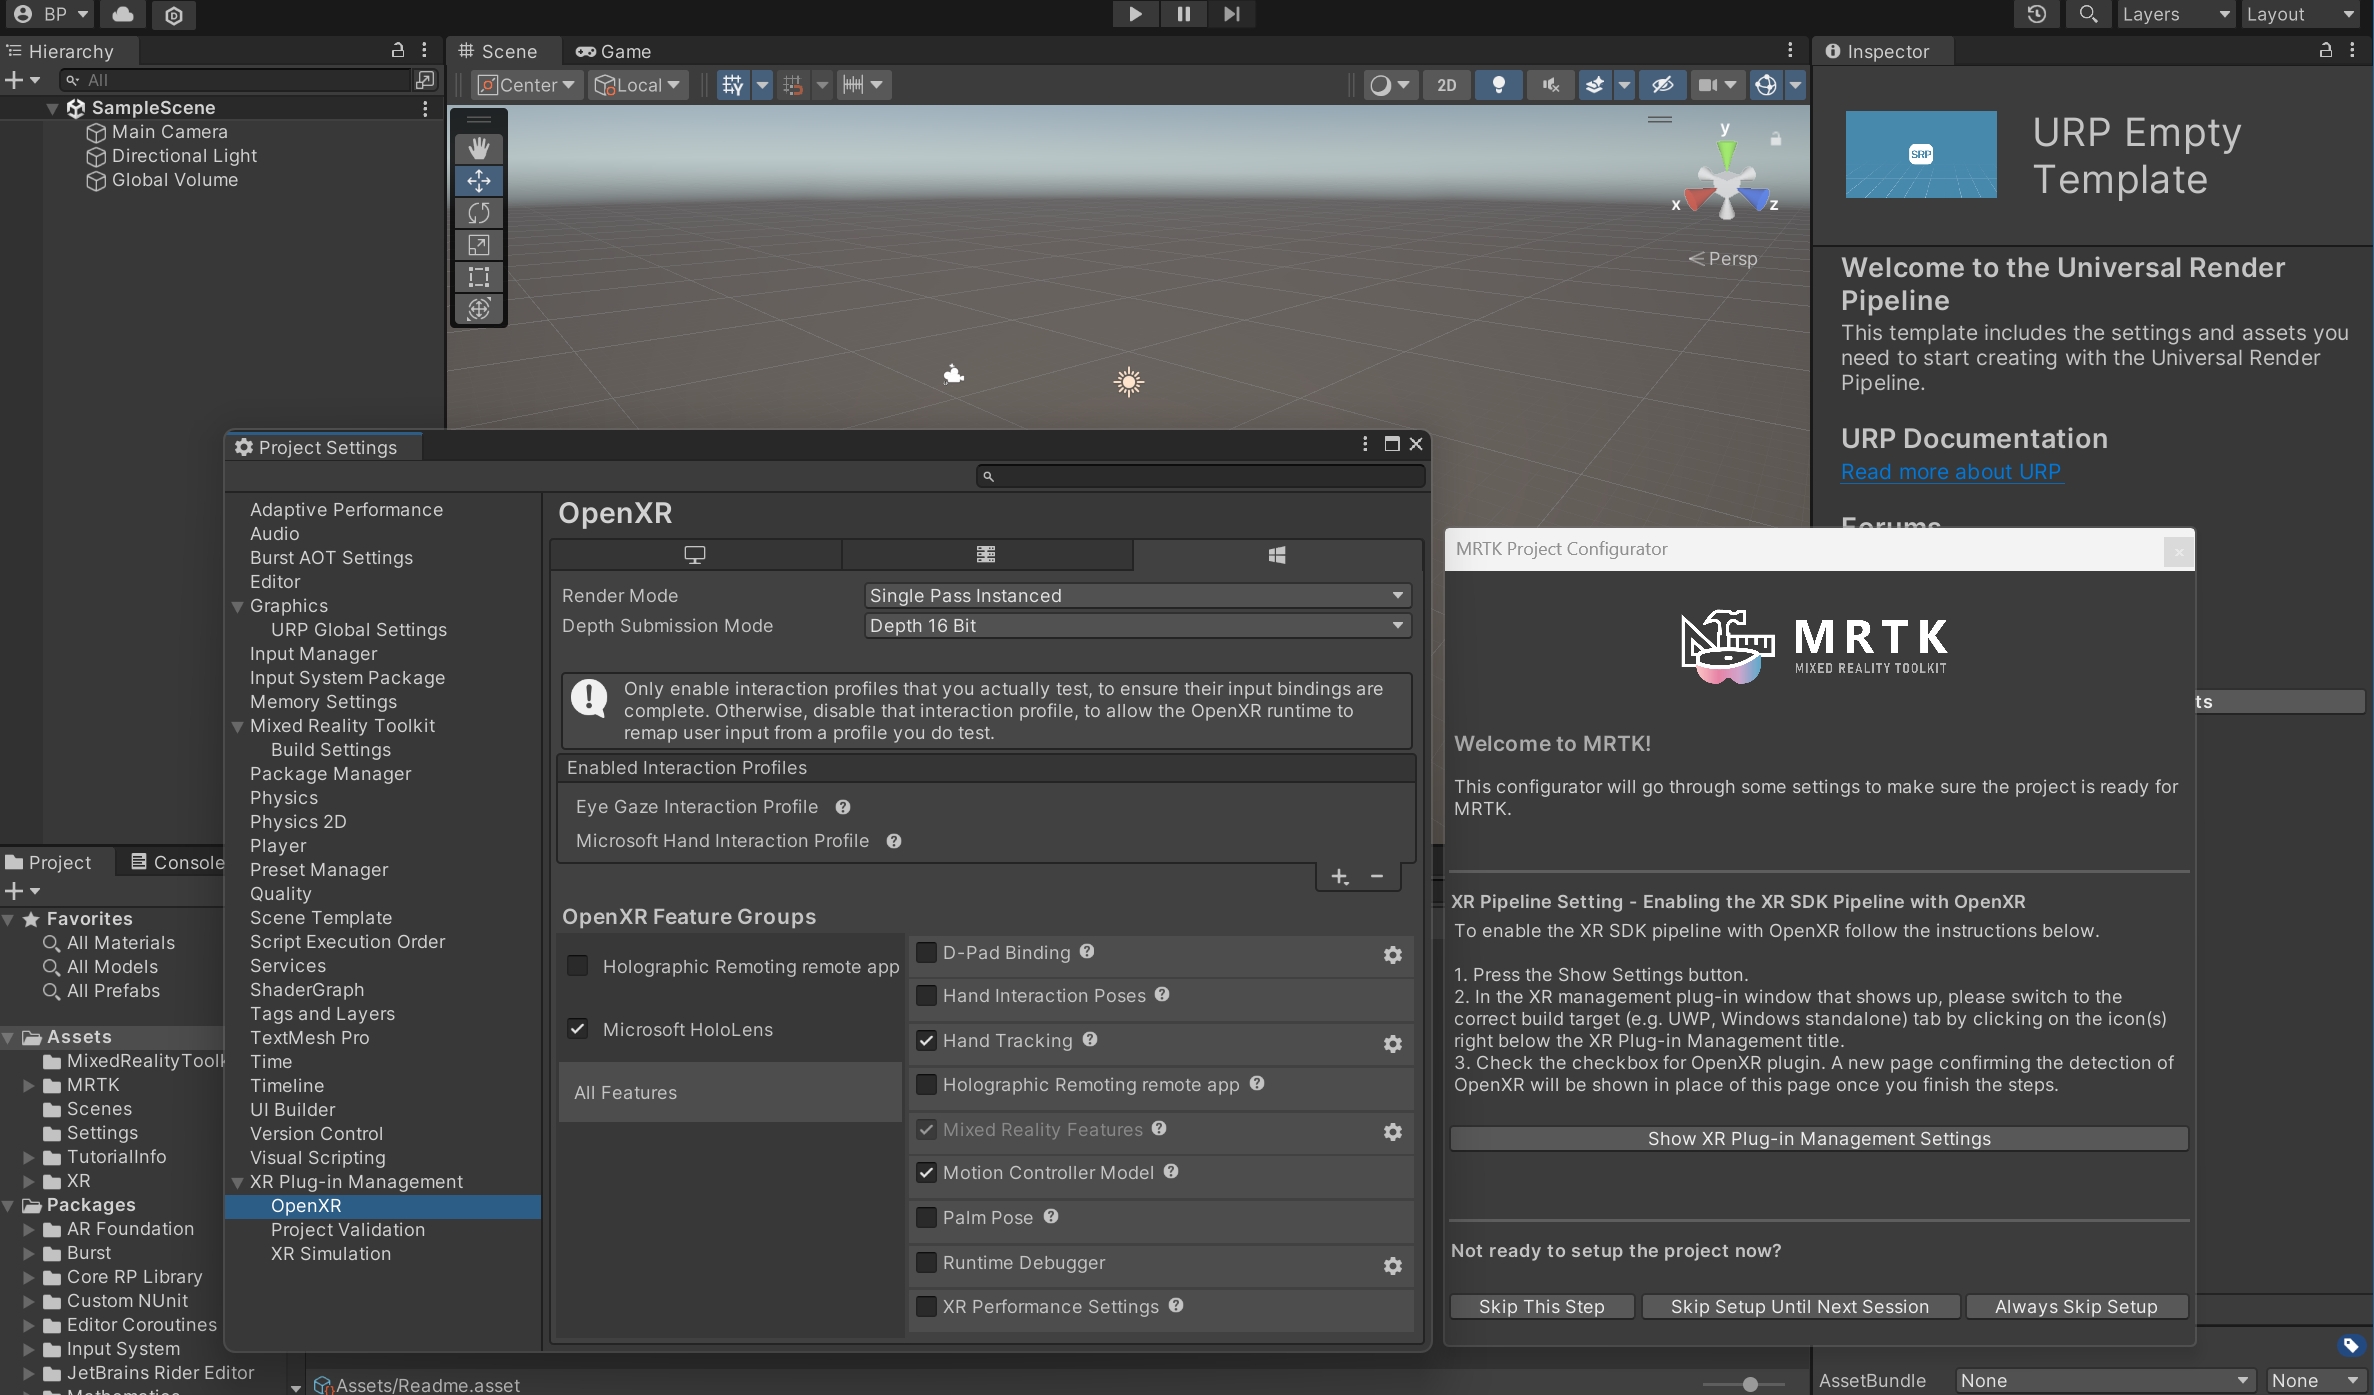Click the Skip This Step button
This screenshot has width=2374, height=1395.
[1542, 1306]
